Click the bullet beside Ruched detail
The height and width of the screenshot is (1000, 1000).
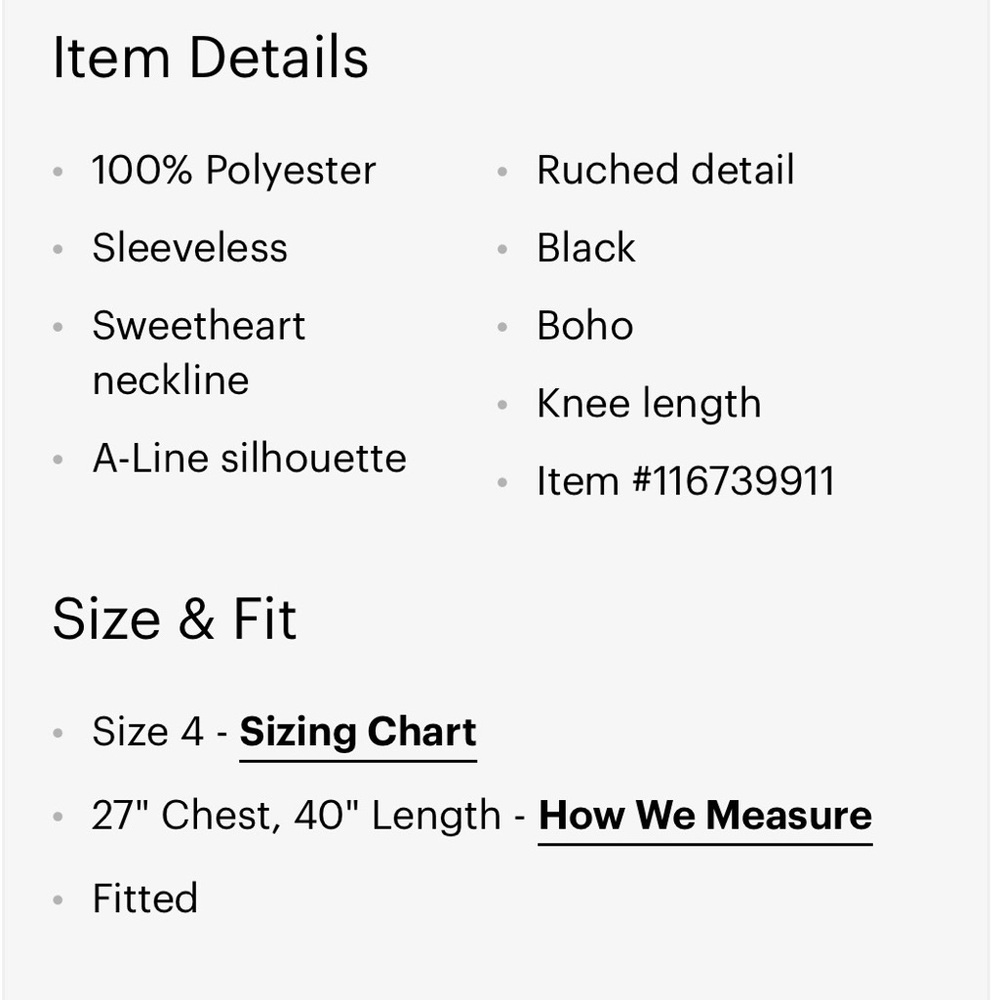coord(503,172)
